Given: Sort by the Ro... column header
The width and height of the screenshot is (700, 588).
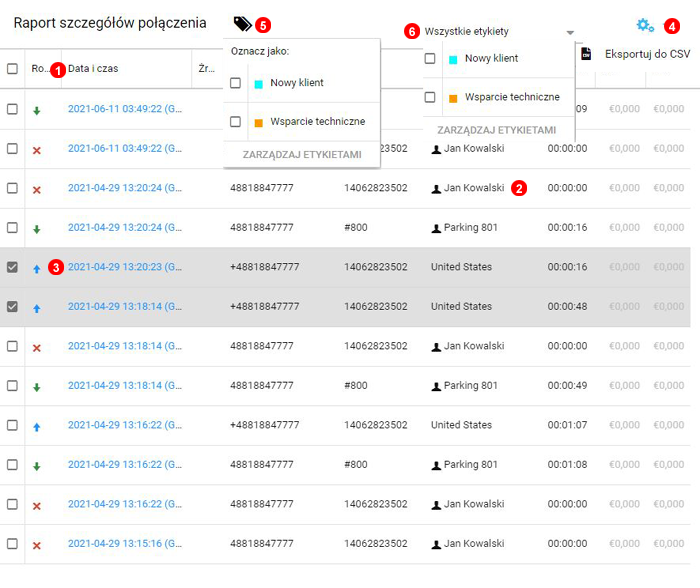Looking at the screenshot, I should click(x=39, y=69).
